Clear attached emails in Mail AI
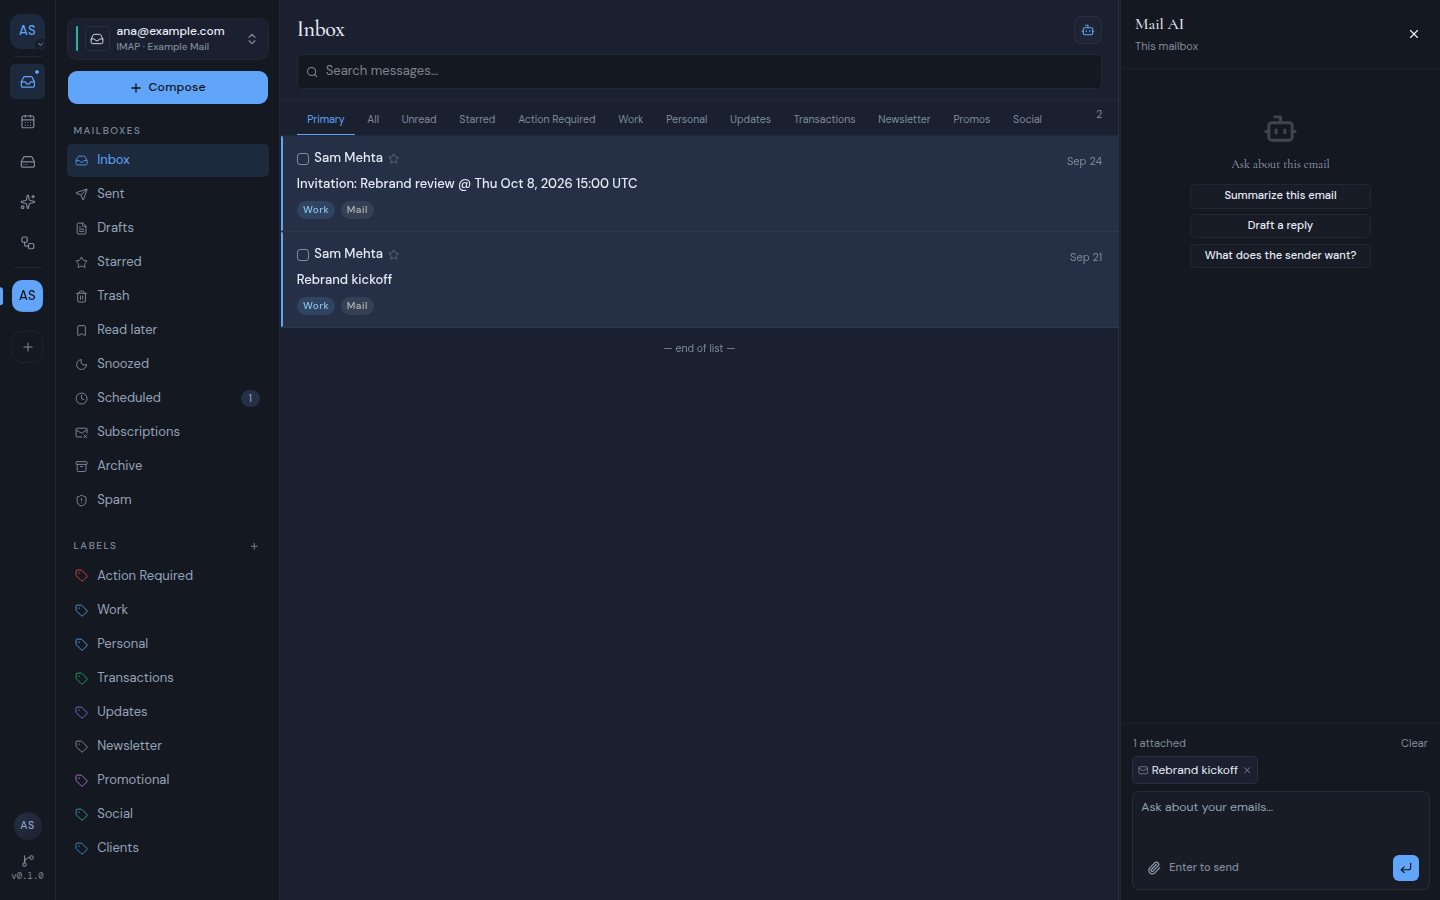The height and width of the screenshot is (900, 1440). click(x=1414, y=743)
